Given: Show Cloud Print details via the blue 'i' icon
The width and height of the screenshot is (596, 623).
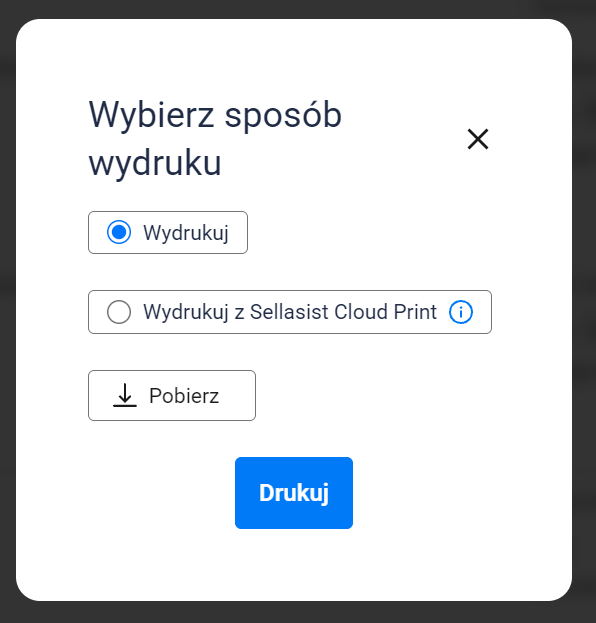Looking at the screenshot, I should pyautogui.click(x=461, y=312).
